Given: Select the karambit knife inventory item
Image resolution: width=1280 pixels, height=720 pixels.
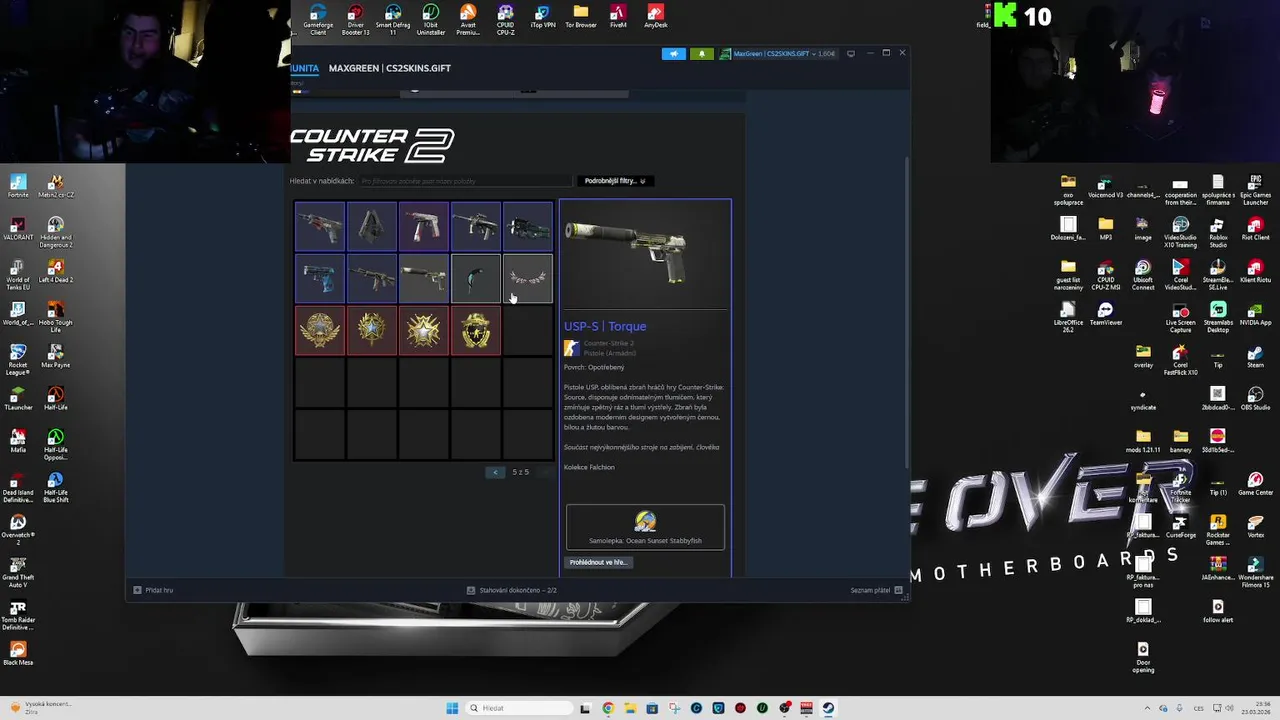Looking at the screenshot, I should (x=475, y=278).
